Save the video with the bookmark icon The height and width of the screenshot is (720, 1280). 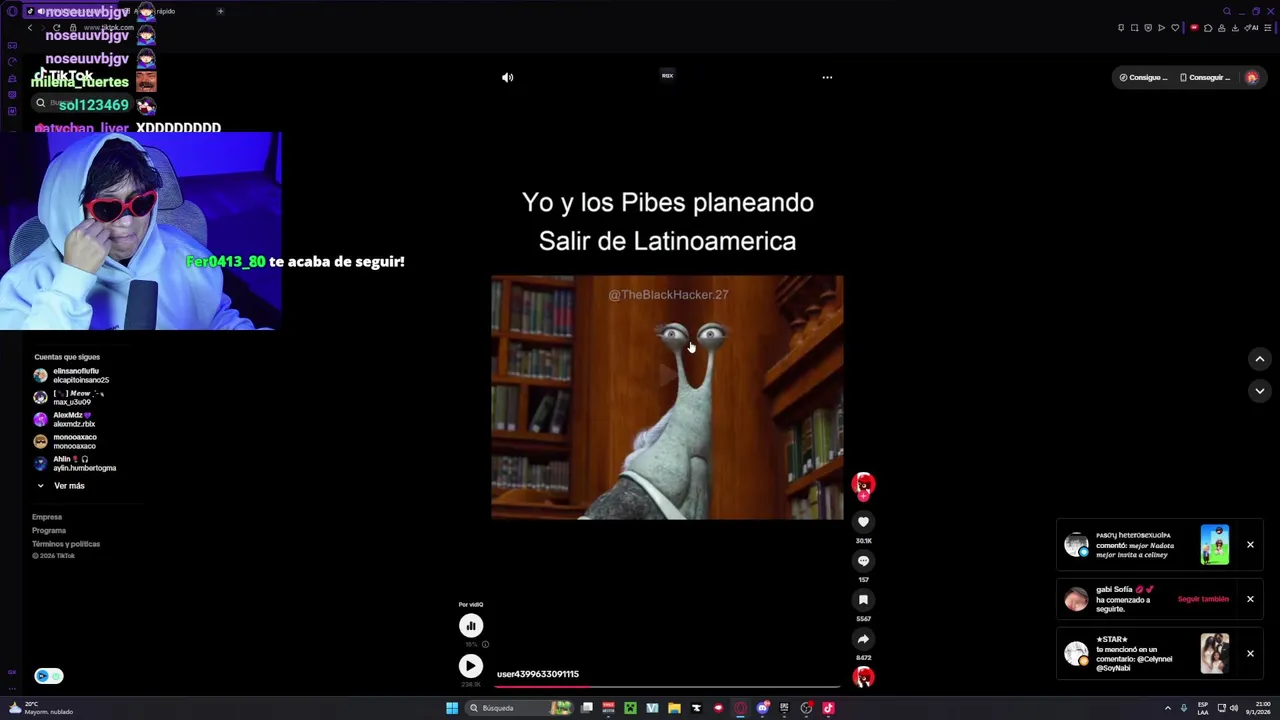click(863, 600)
